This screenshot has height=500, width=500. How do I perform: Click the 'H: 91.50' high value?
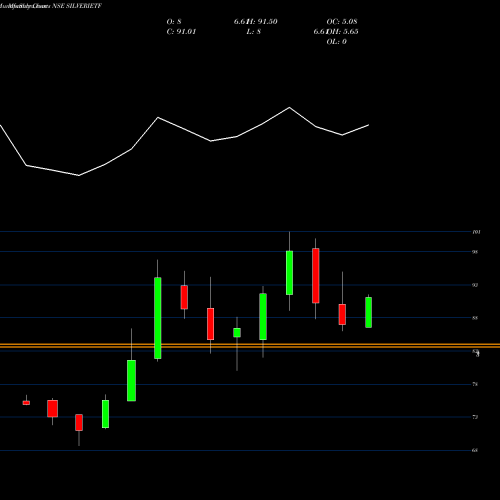[x=262, y=22]
